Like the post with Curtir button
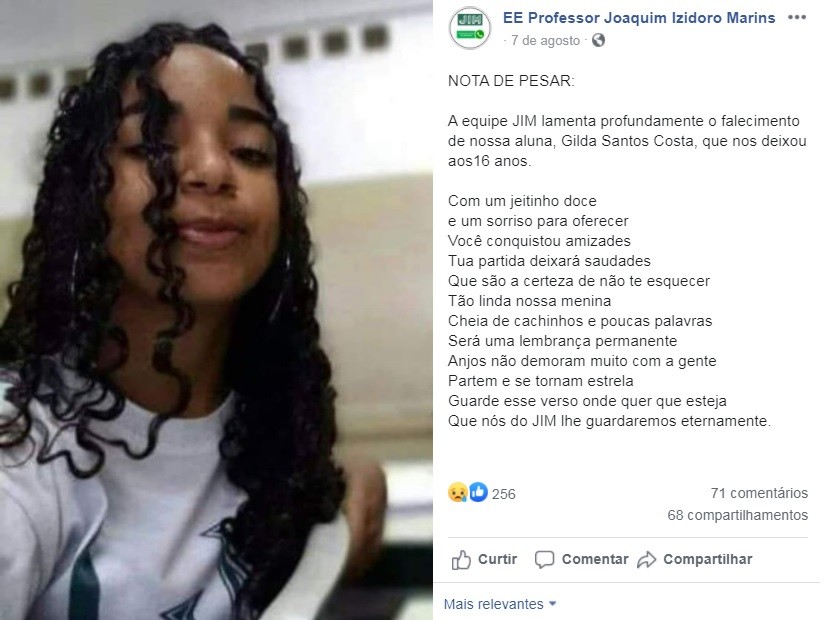Screen dimensions: 834x620 (x=484, y=560)
